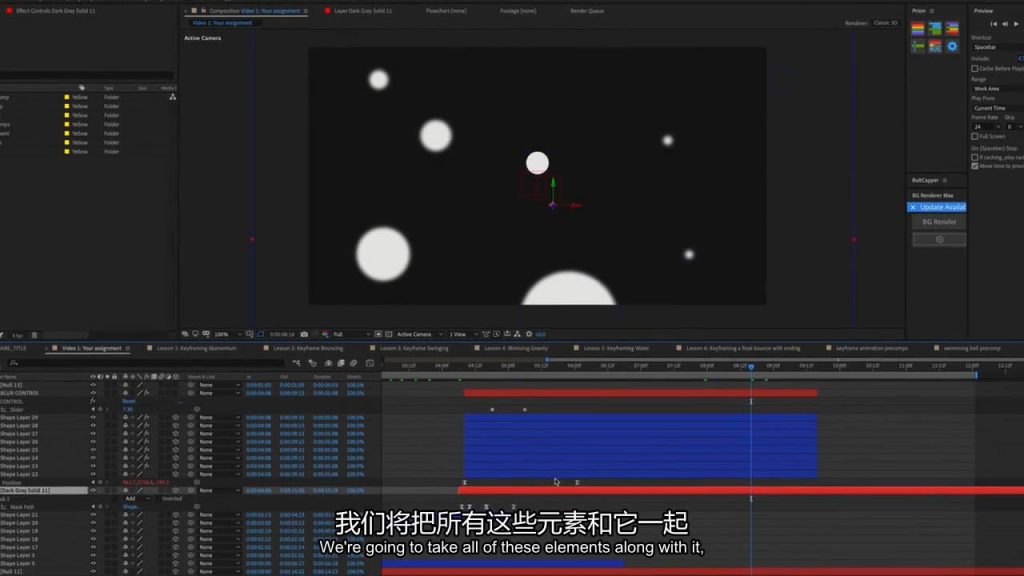The width and height of the screenshot is (1024, 576).
Task: Click the second Prism preset icon
Action: point(935,29)
